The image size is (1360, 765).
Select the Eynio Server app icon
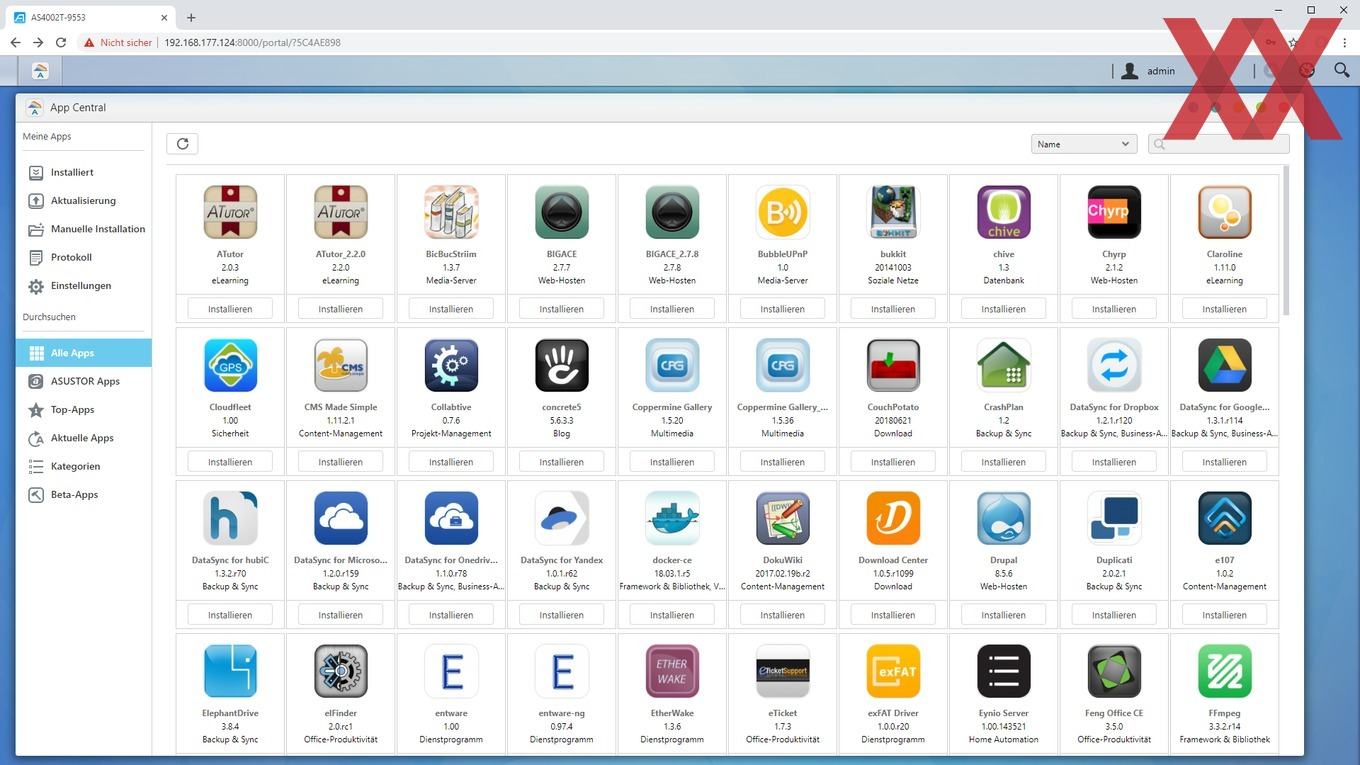(1003, 671)
